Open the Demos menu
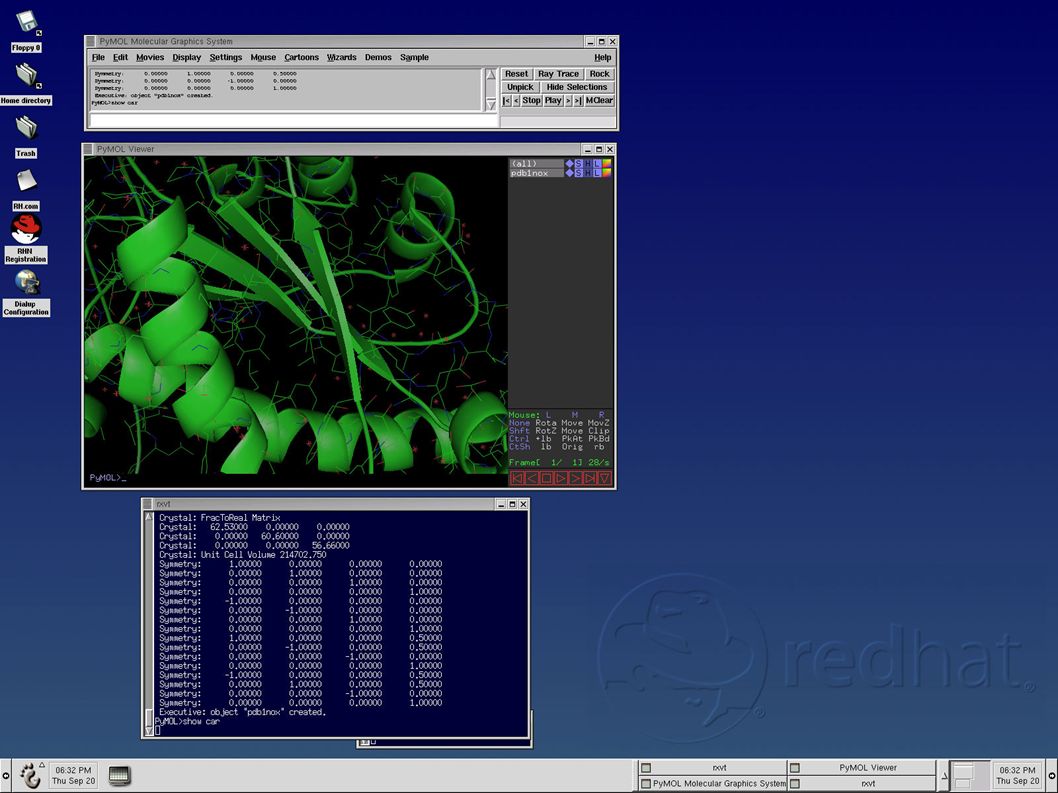The height and width of the screenshot is (793, 1058). pyautogui.click(x=378, y=57)
